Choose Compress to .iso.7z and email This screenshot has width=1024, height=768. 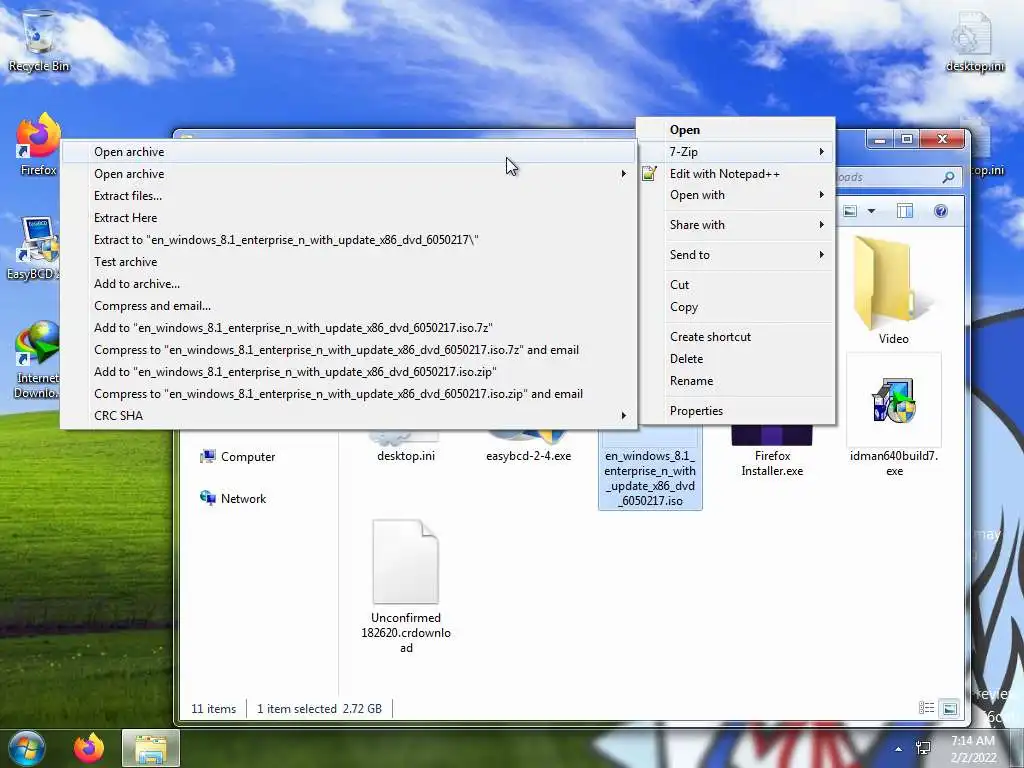[x=348, y=349]
